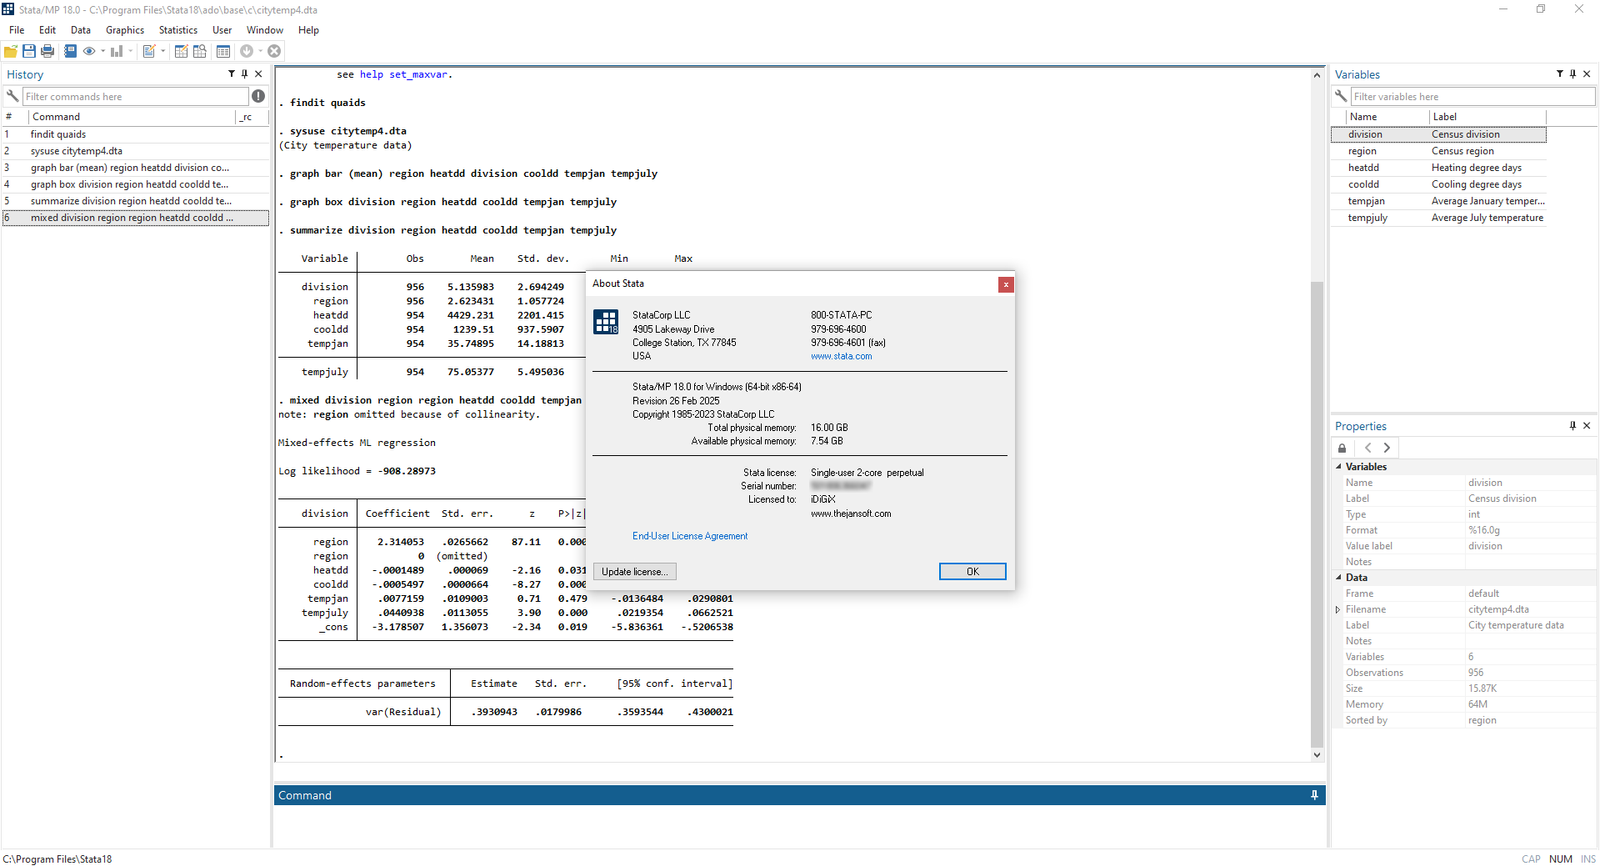Pin the Properties panel
Viewport: 1600px width, 867px height.
(x=1573, y=426)
